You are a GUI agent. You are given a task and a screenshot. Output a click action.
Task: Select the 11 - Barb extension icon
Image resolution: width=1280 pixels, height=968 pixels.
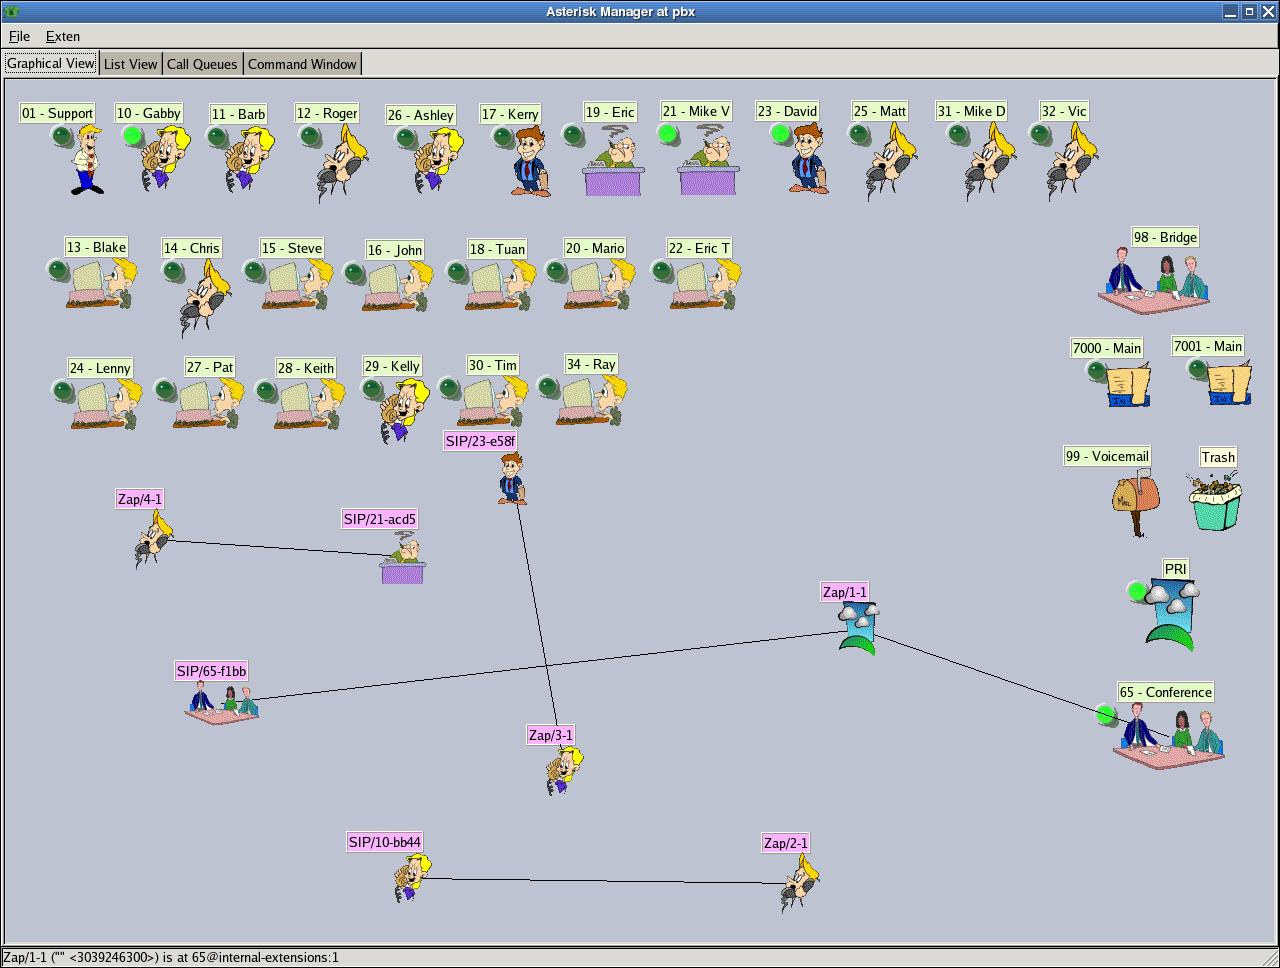(x=250, y=158)
